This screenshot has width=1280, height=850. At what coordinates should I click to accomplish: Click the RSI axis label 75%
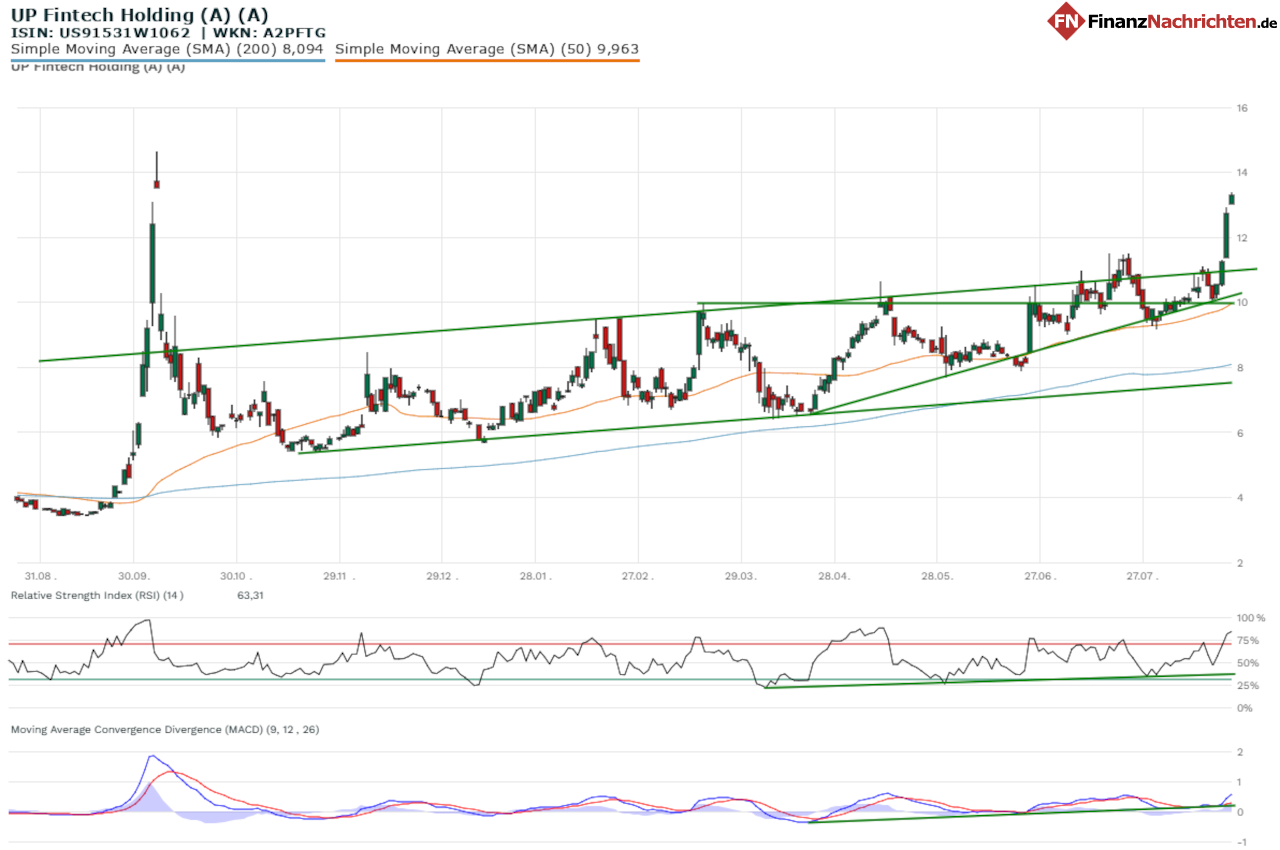(x=1247, y=641)
